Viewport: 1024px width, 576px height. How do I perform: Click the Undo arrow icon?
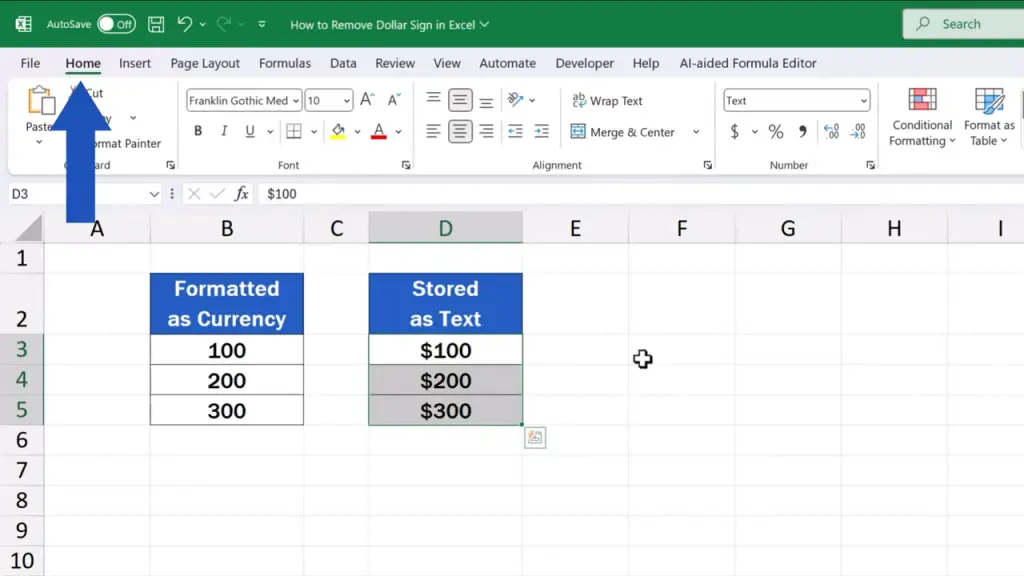coord(184,24)
